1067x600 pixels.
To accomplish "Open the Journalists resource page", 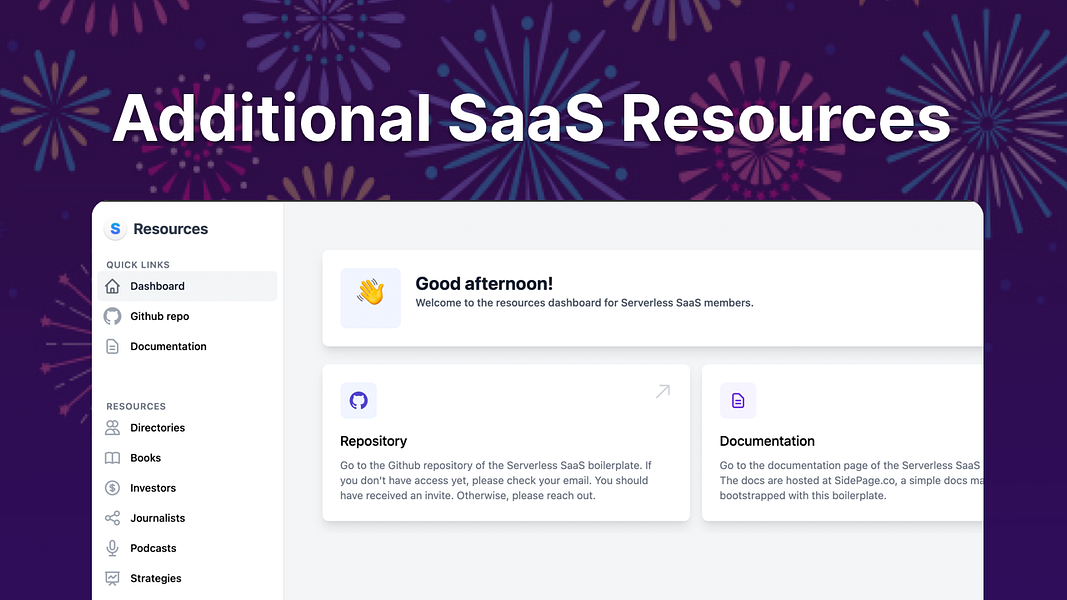I will click(187, 518).
